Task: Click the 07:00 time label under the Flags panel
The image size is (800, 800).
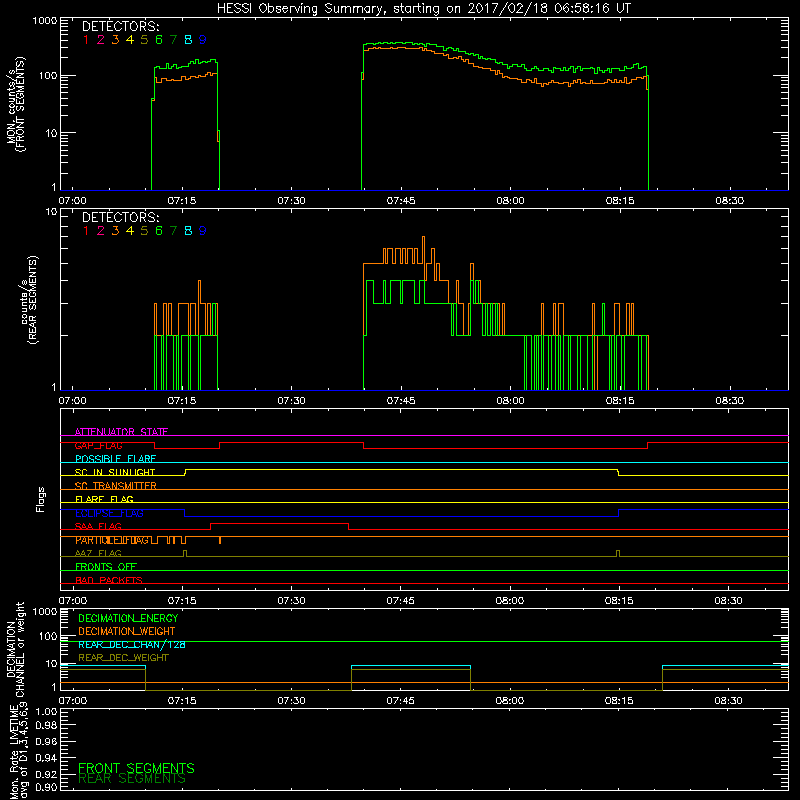Action: click(72, 601)
